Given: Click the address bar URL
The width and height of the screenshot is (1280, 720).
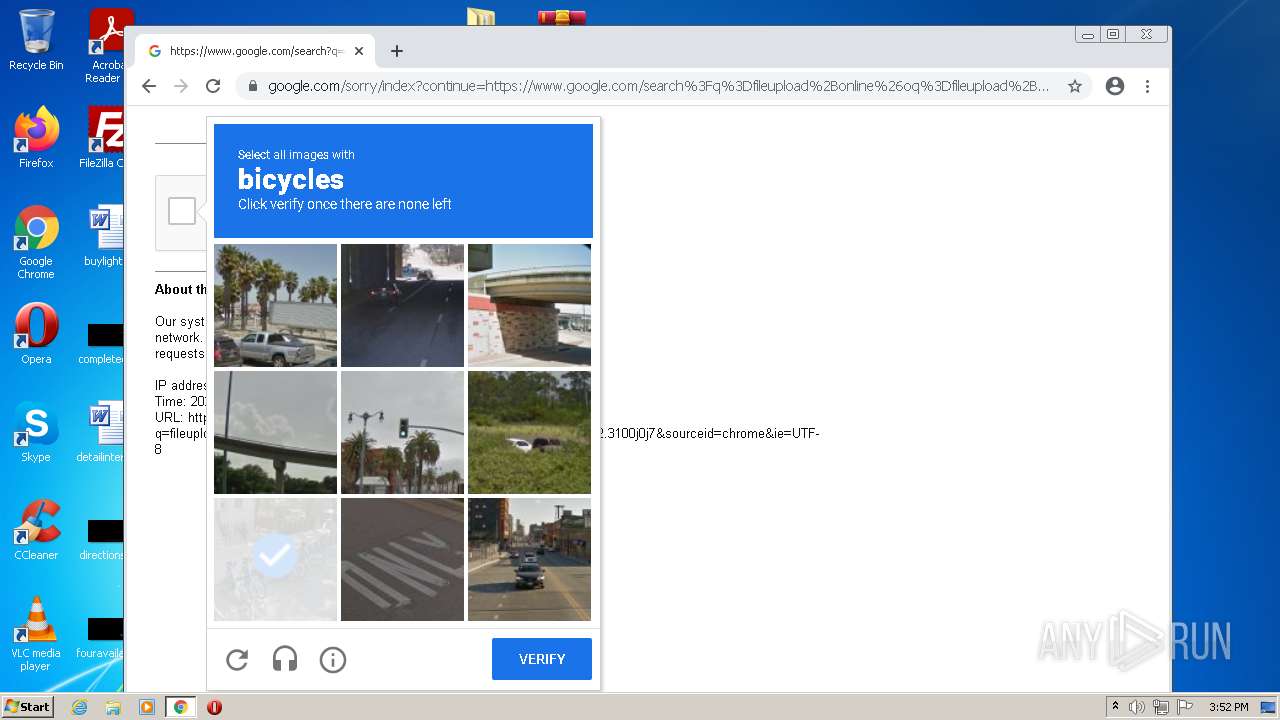Looking at the screenshot, I should pos(658,86).
